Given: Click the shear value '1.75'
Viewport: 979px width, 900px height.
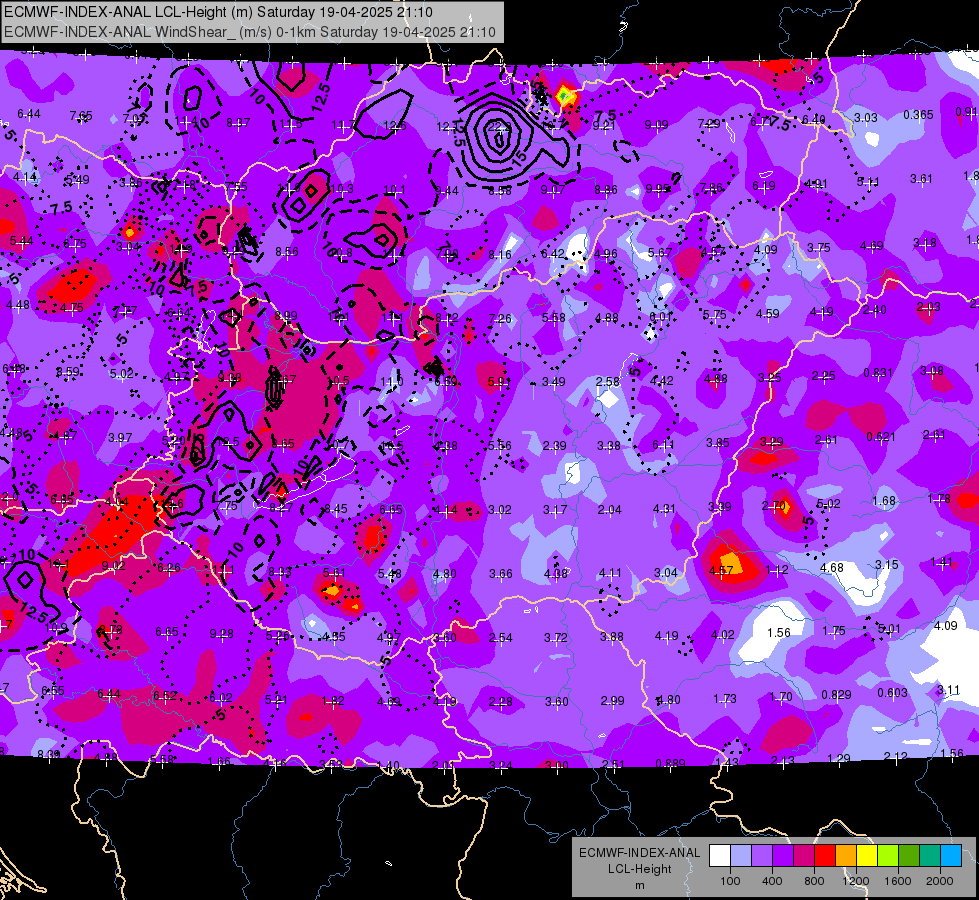Looking at the screenshot, I should [834, 631].
